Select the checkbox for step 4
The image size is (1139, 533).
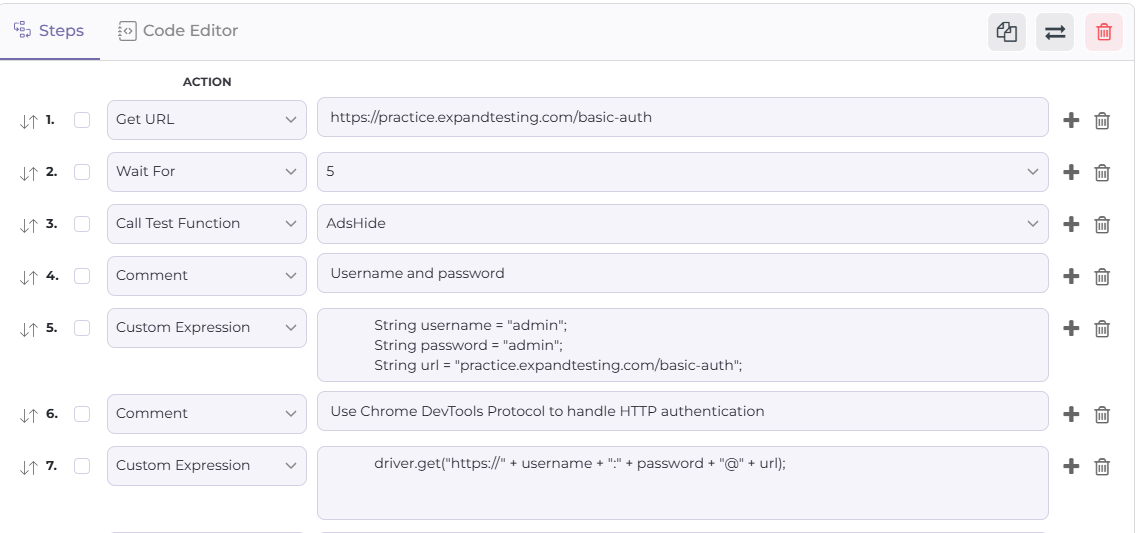click(x=82, y=276)
